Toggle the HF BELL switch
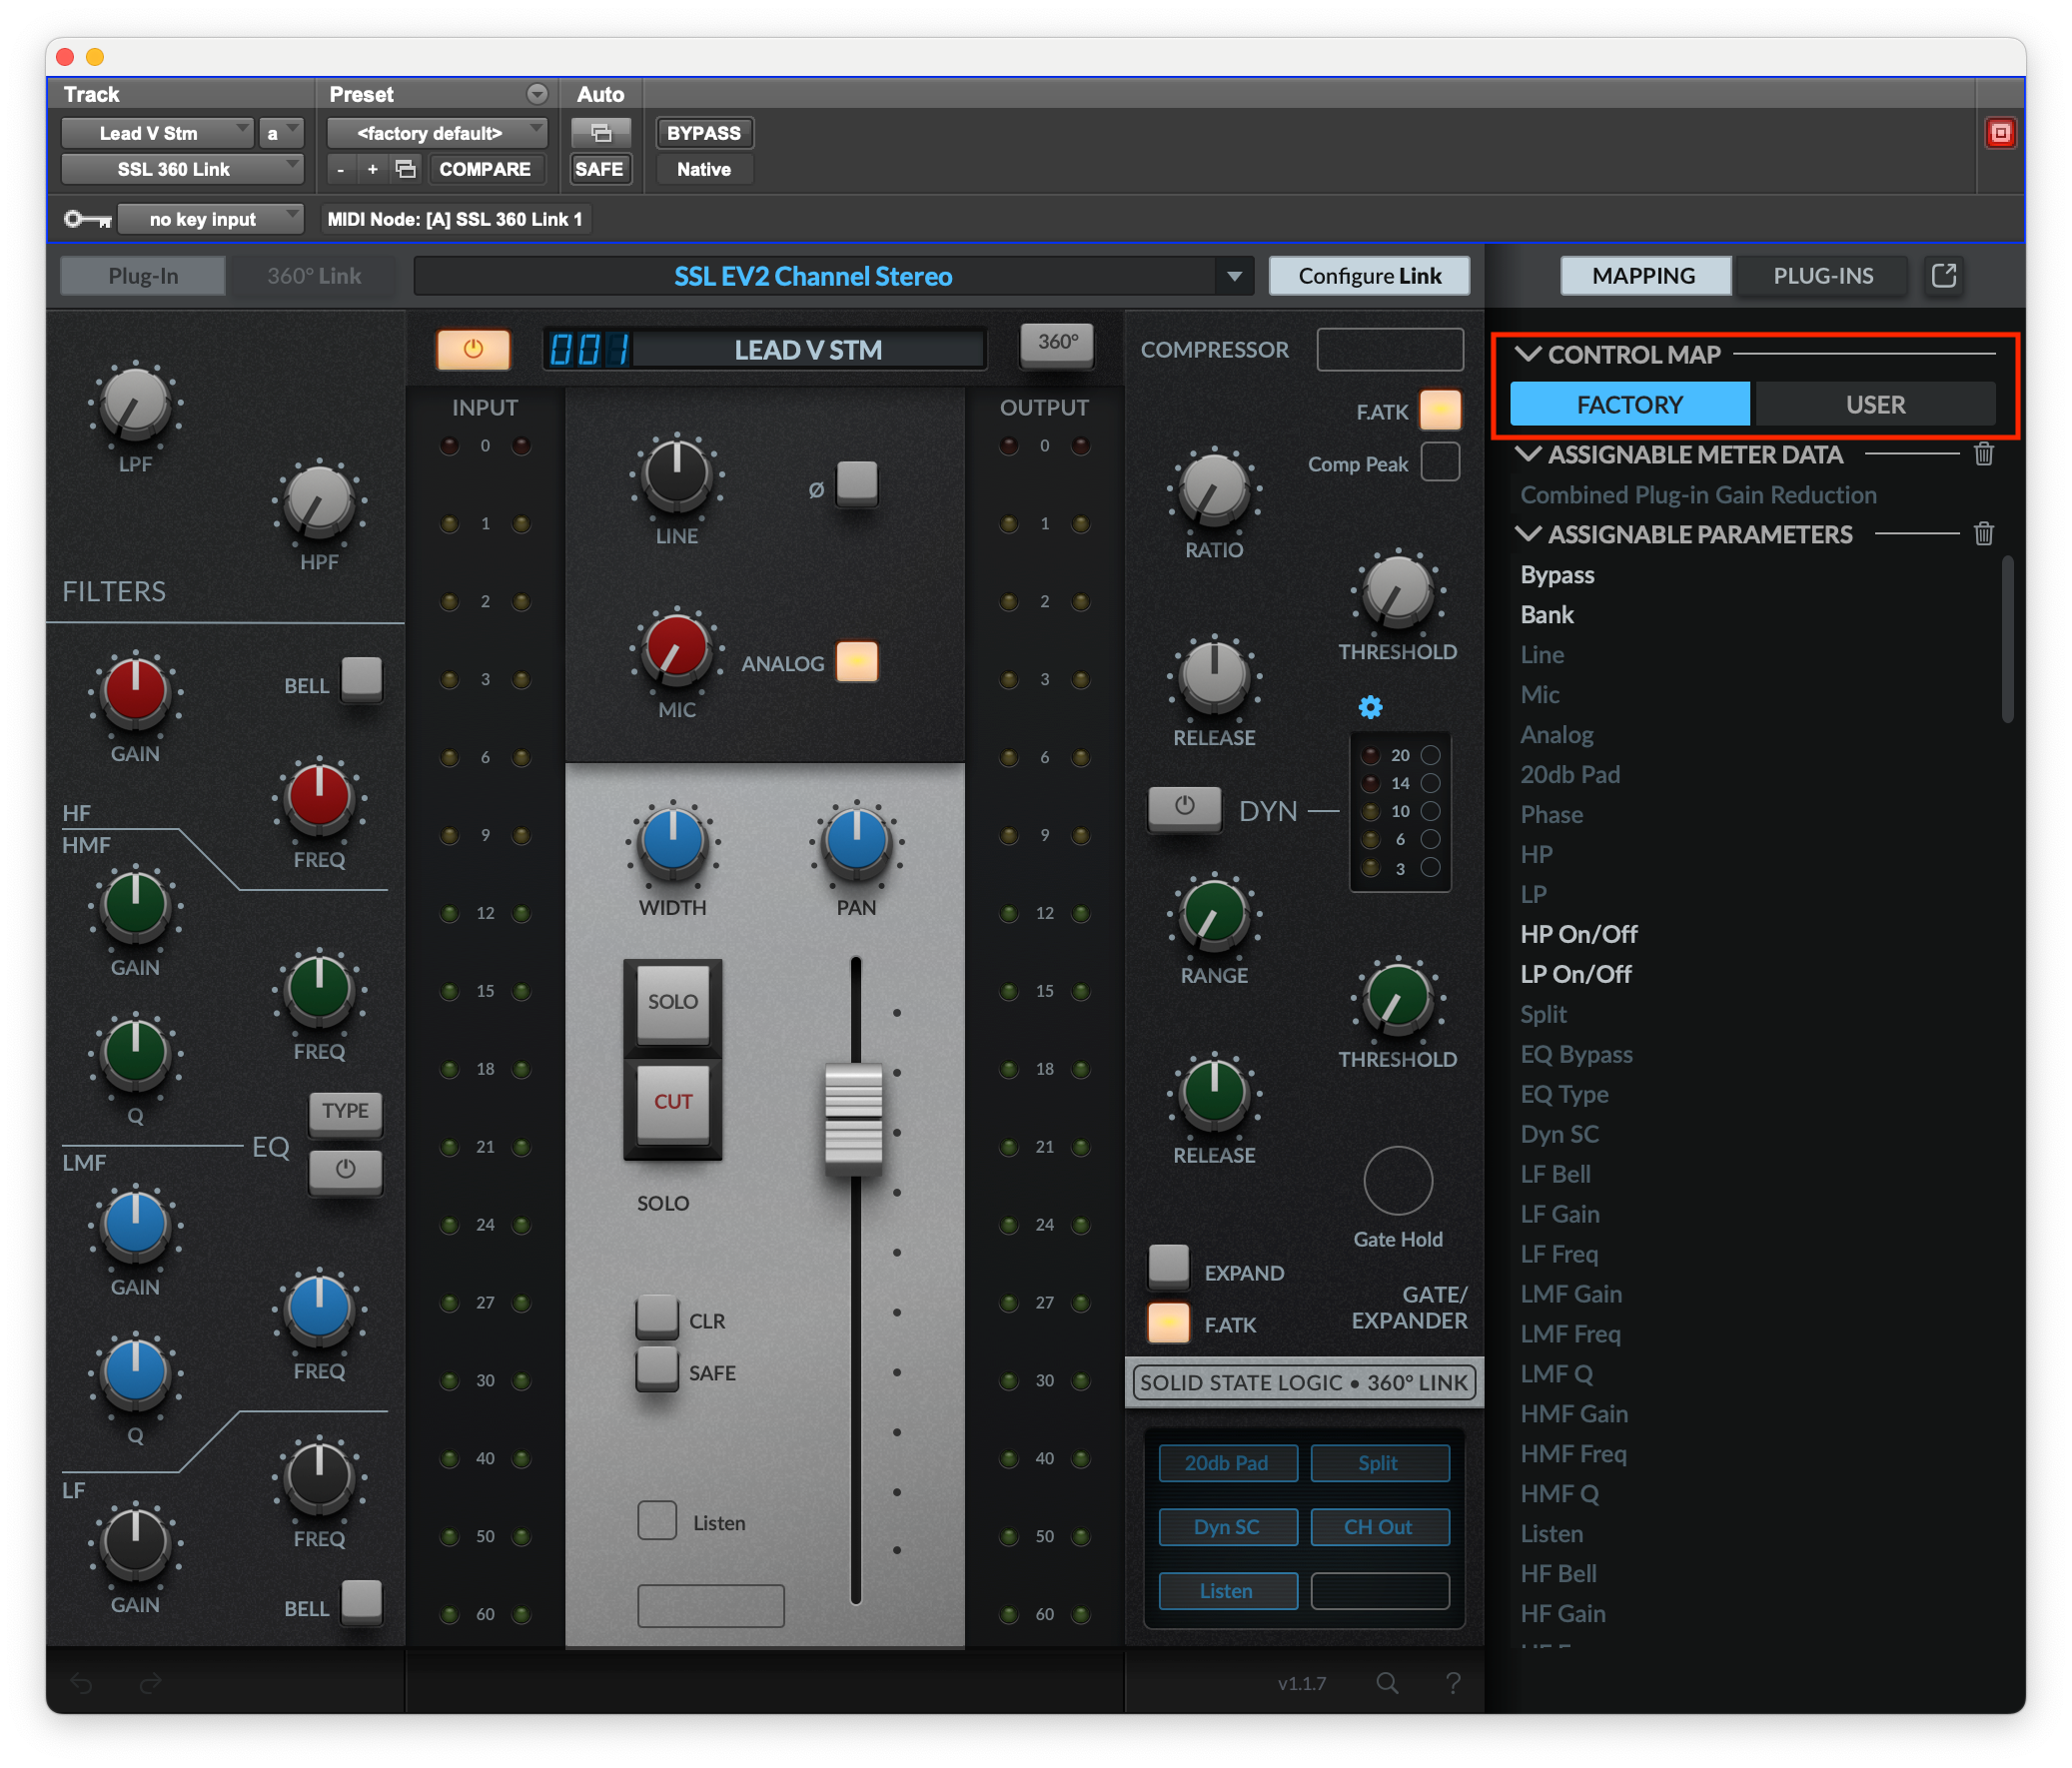 [x=361, y=679]
